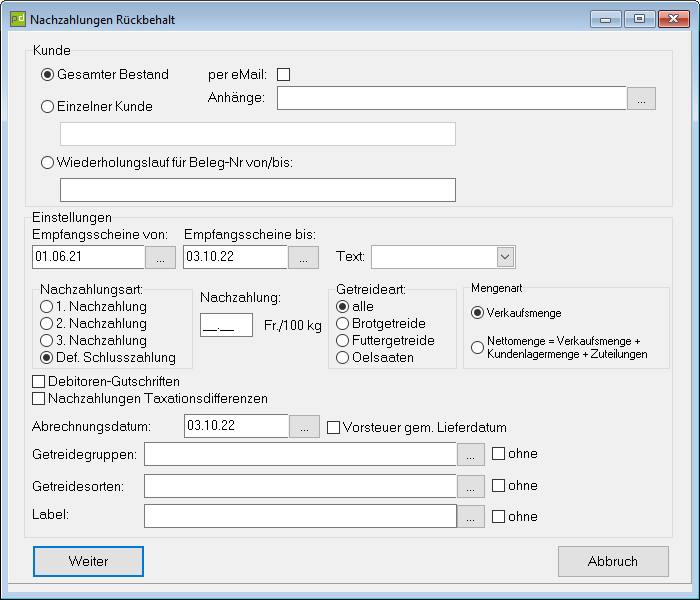This screenshot has height=600, width=700.
Task: Tick the Debitoren-Gutschriften checkbox
Action: pyautogui.click(x=39, y=382)
